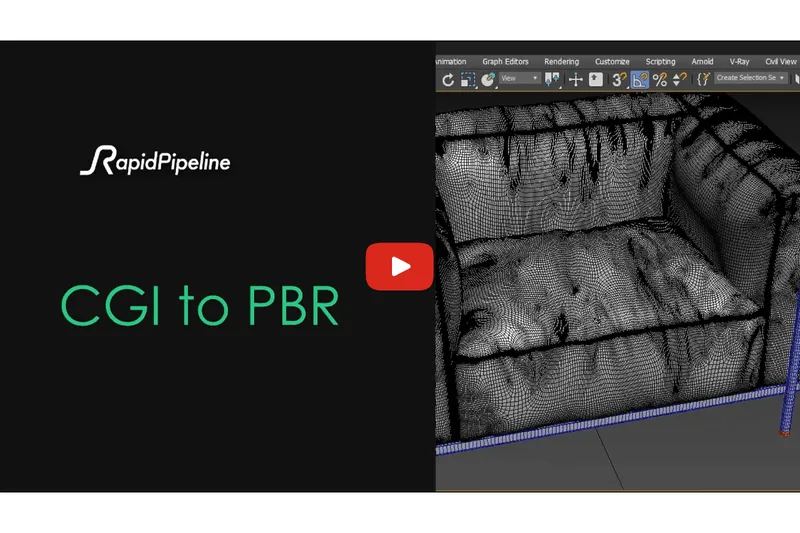
Task: Open the Rendering menu
Action: (x=561, y=62)
